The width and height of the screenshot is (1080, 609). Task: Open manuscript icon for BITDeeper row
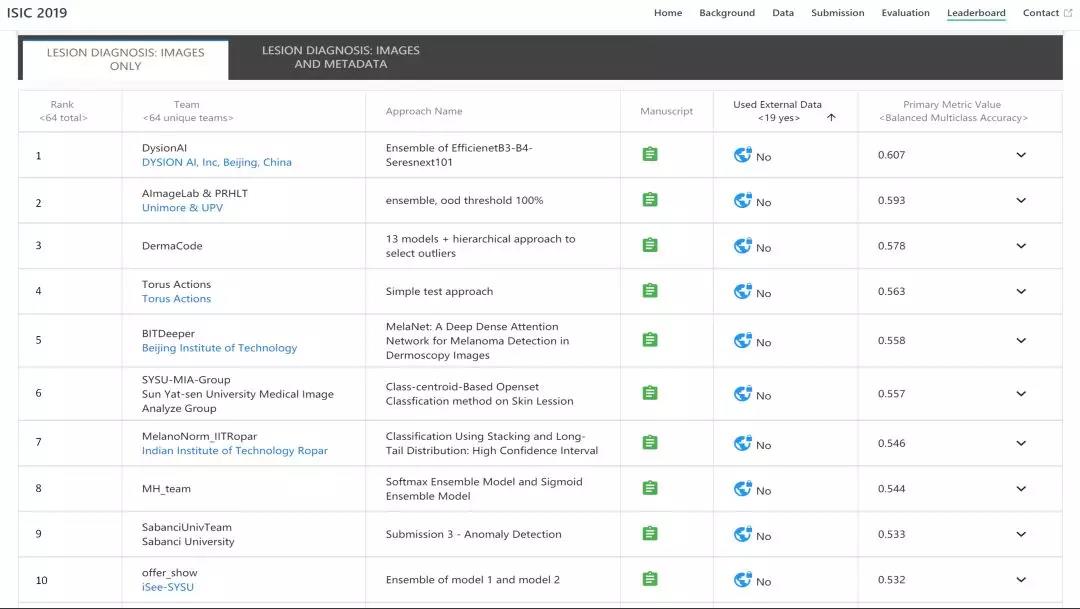point(650,340)
